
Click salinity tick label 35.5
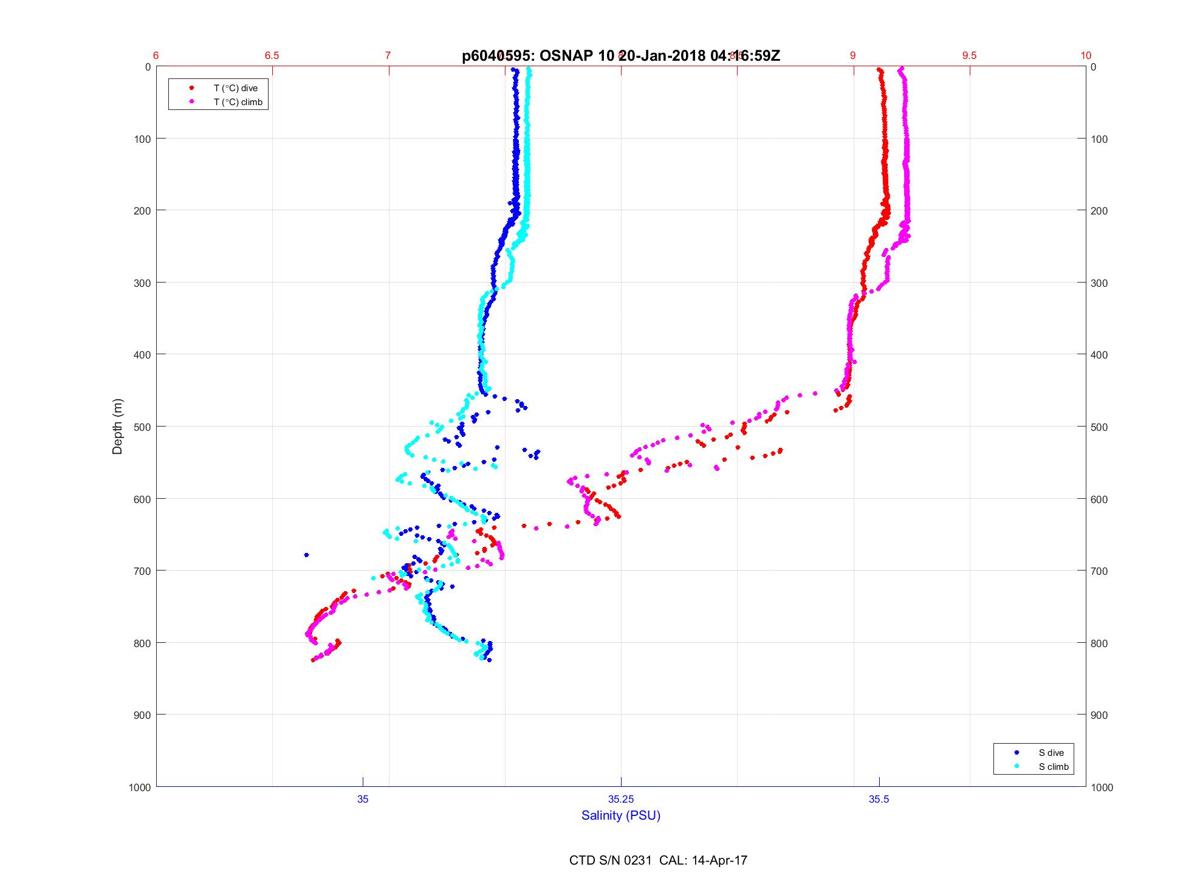click(x=879, y=799)
